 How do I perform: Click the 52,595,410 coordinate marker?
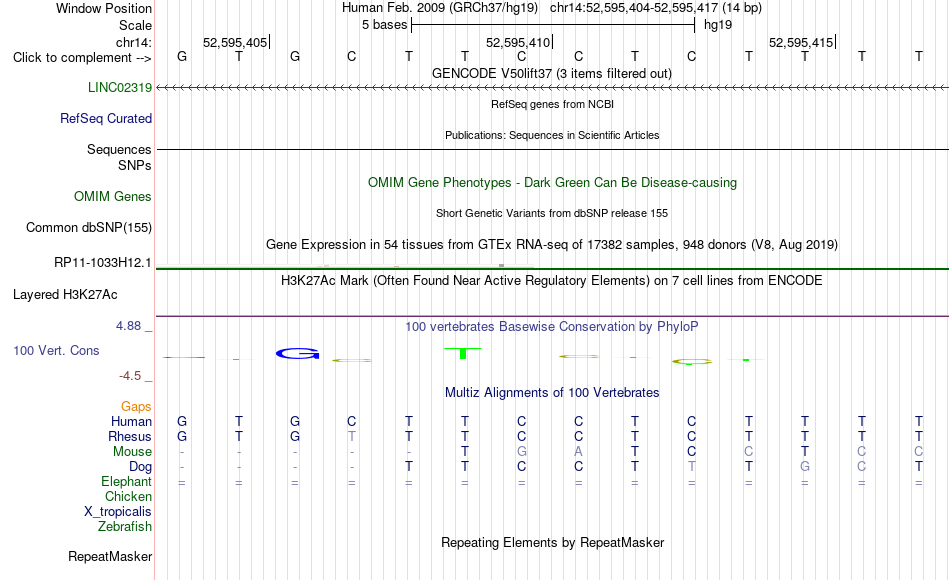519,42
